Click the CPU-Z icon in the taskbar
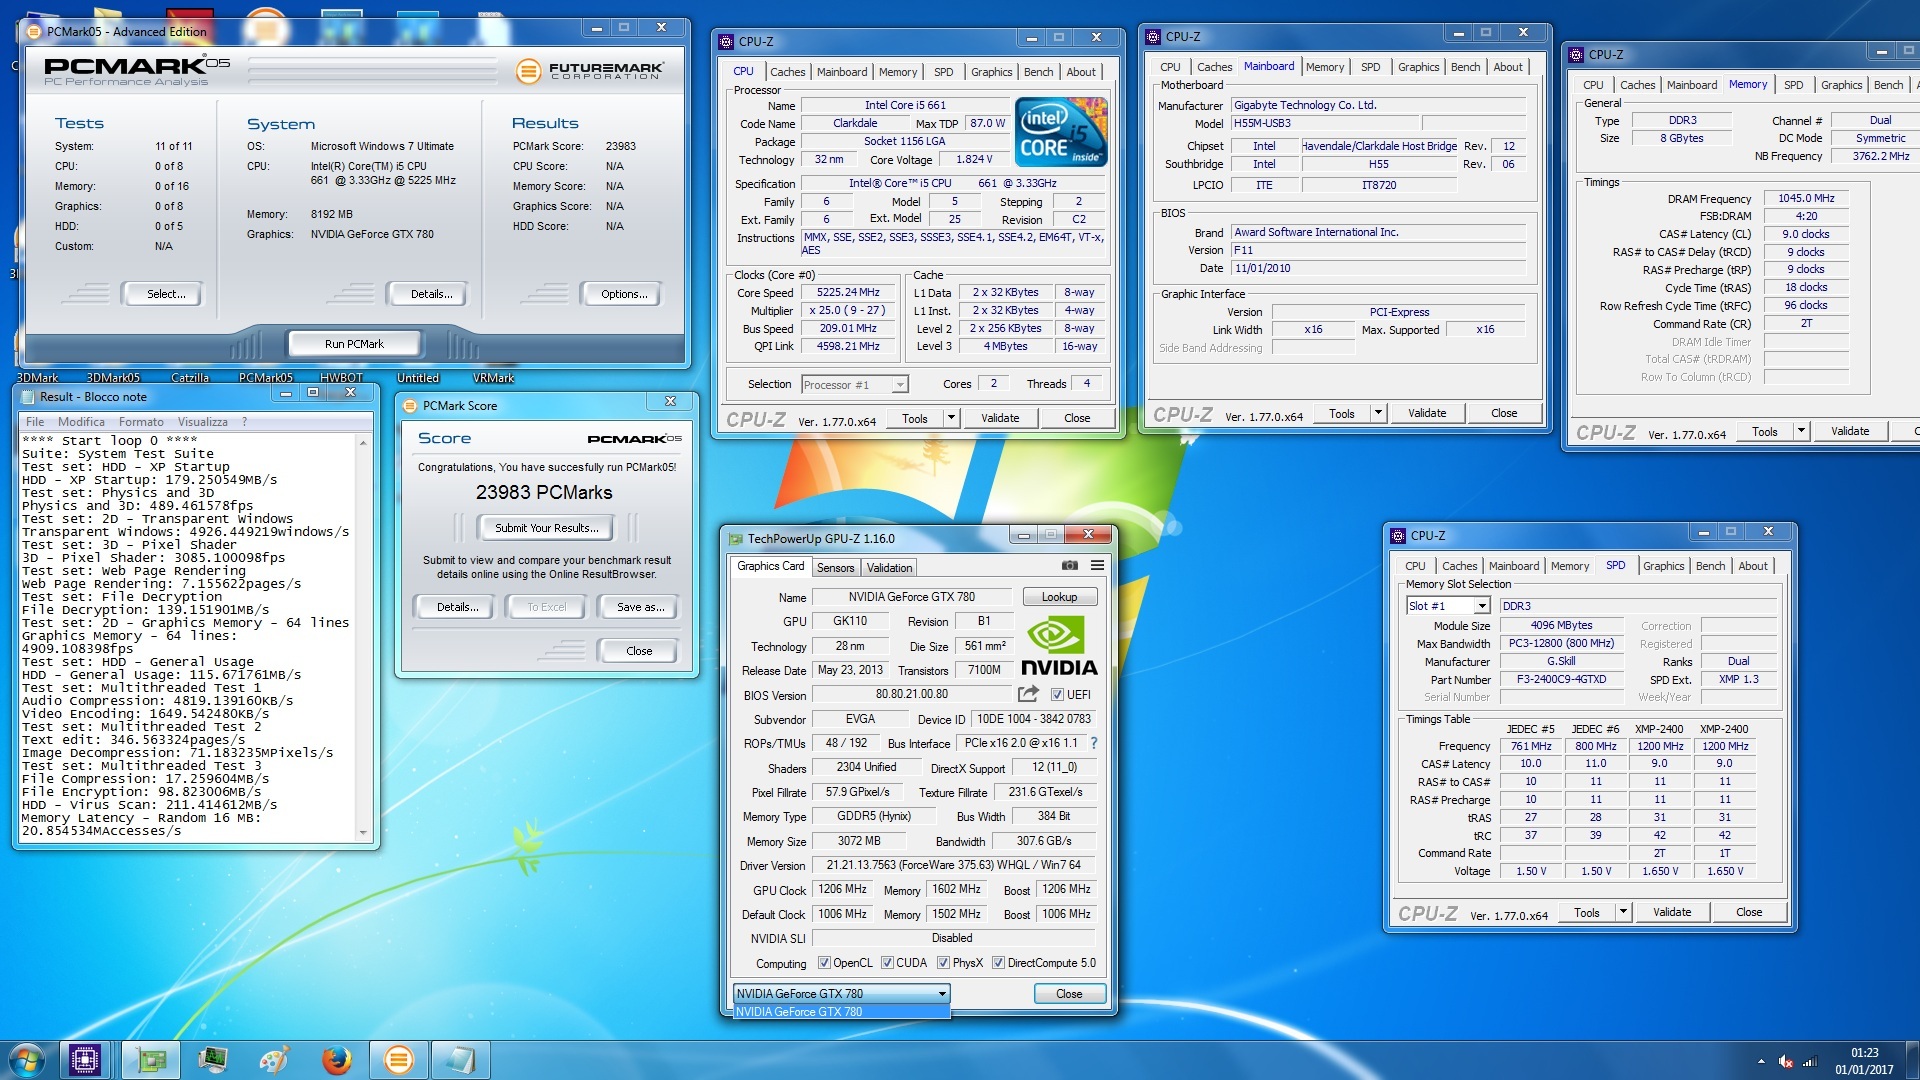The image size is (1920, 1080). [x=85, y=1059]
